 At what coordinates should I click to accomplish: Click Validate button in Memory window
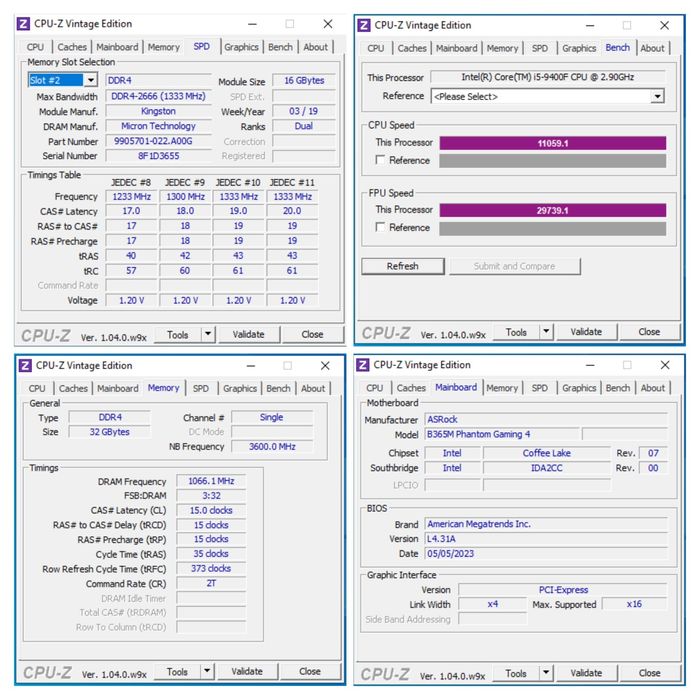(x=247, y=671)
